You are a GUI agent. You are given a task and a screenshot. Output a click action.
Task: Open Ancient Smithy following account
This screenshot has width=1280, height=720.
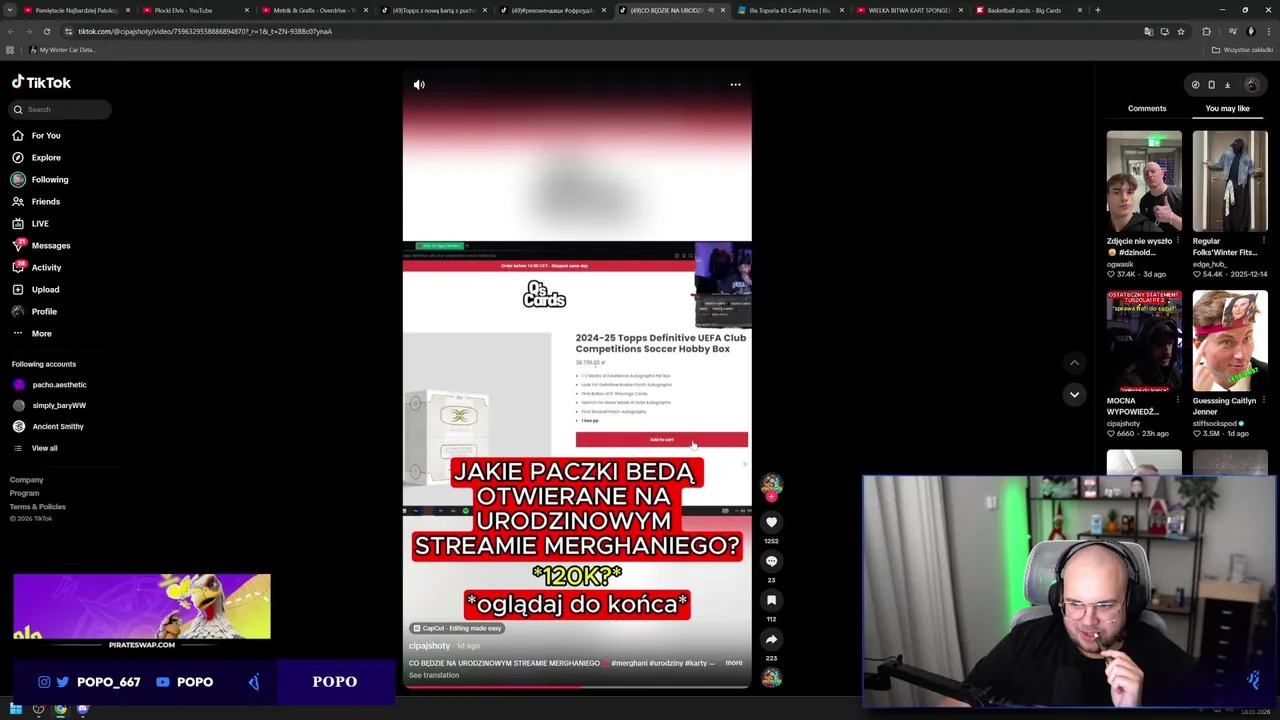pos(48,426)
